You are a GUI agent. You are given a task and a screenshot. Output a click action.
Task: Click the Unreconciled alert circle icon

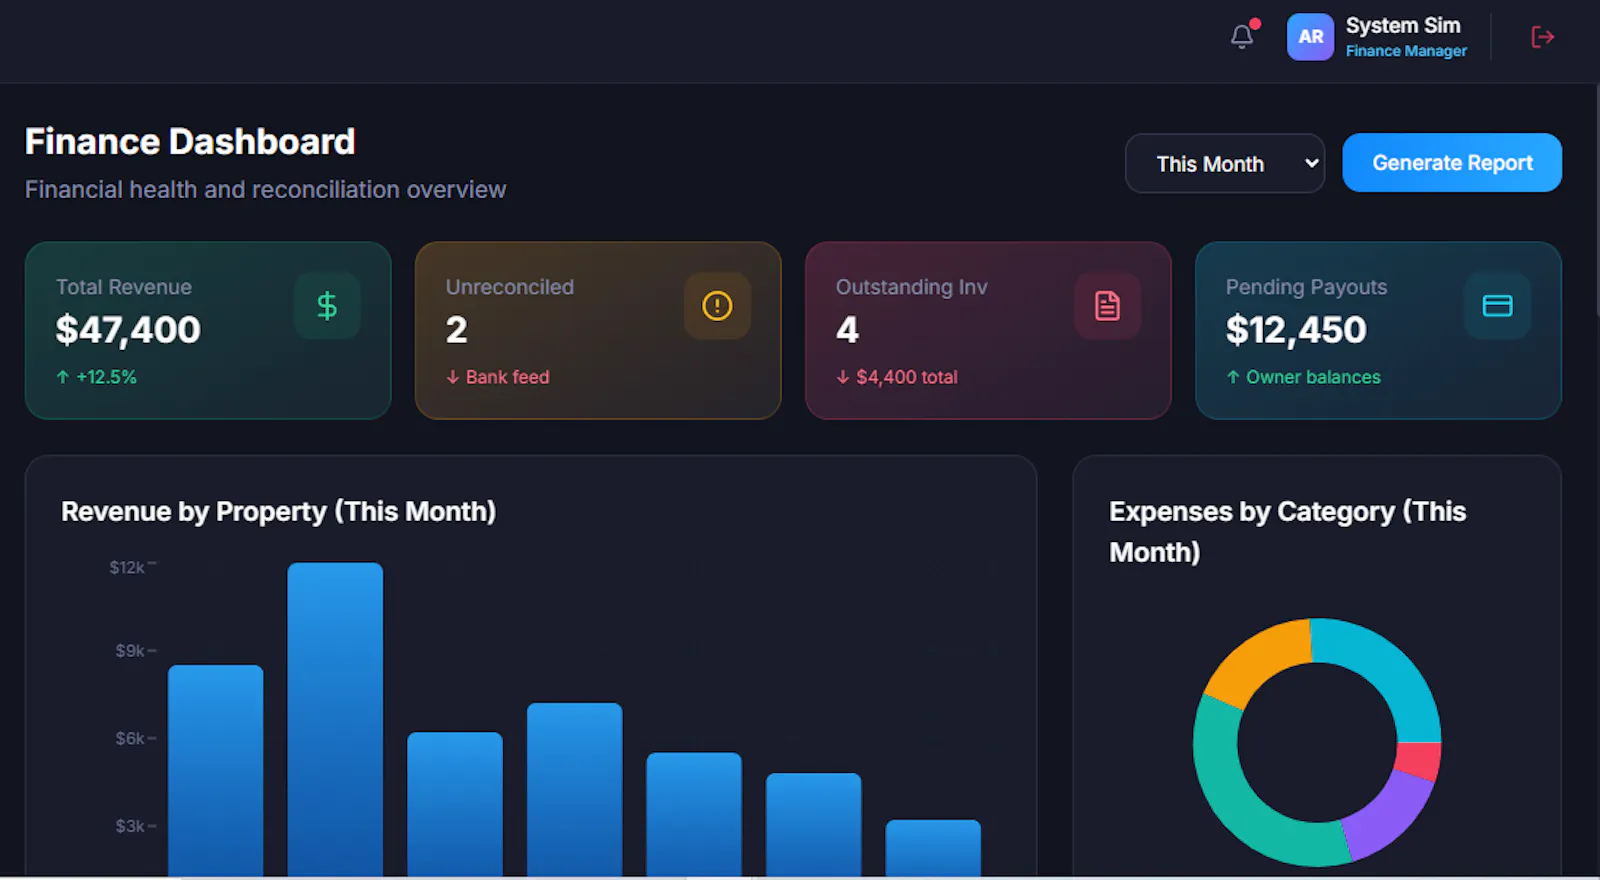[x=717, y=306]
